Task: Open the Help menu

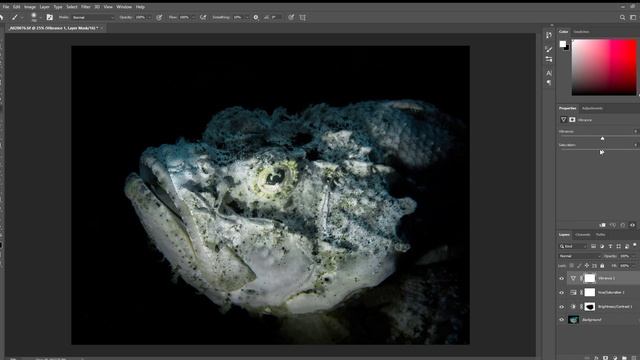Action: pos(140,7)
